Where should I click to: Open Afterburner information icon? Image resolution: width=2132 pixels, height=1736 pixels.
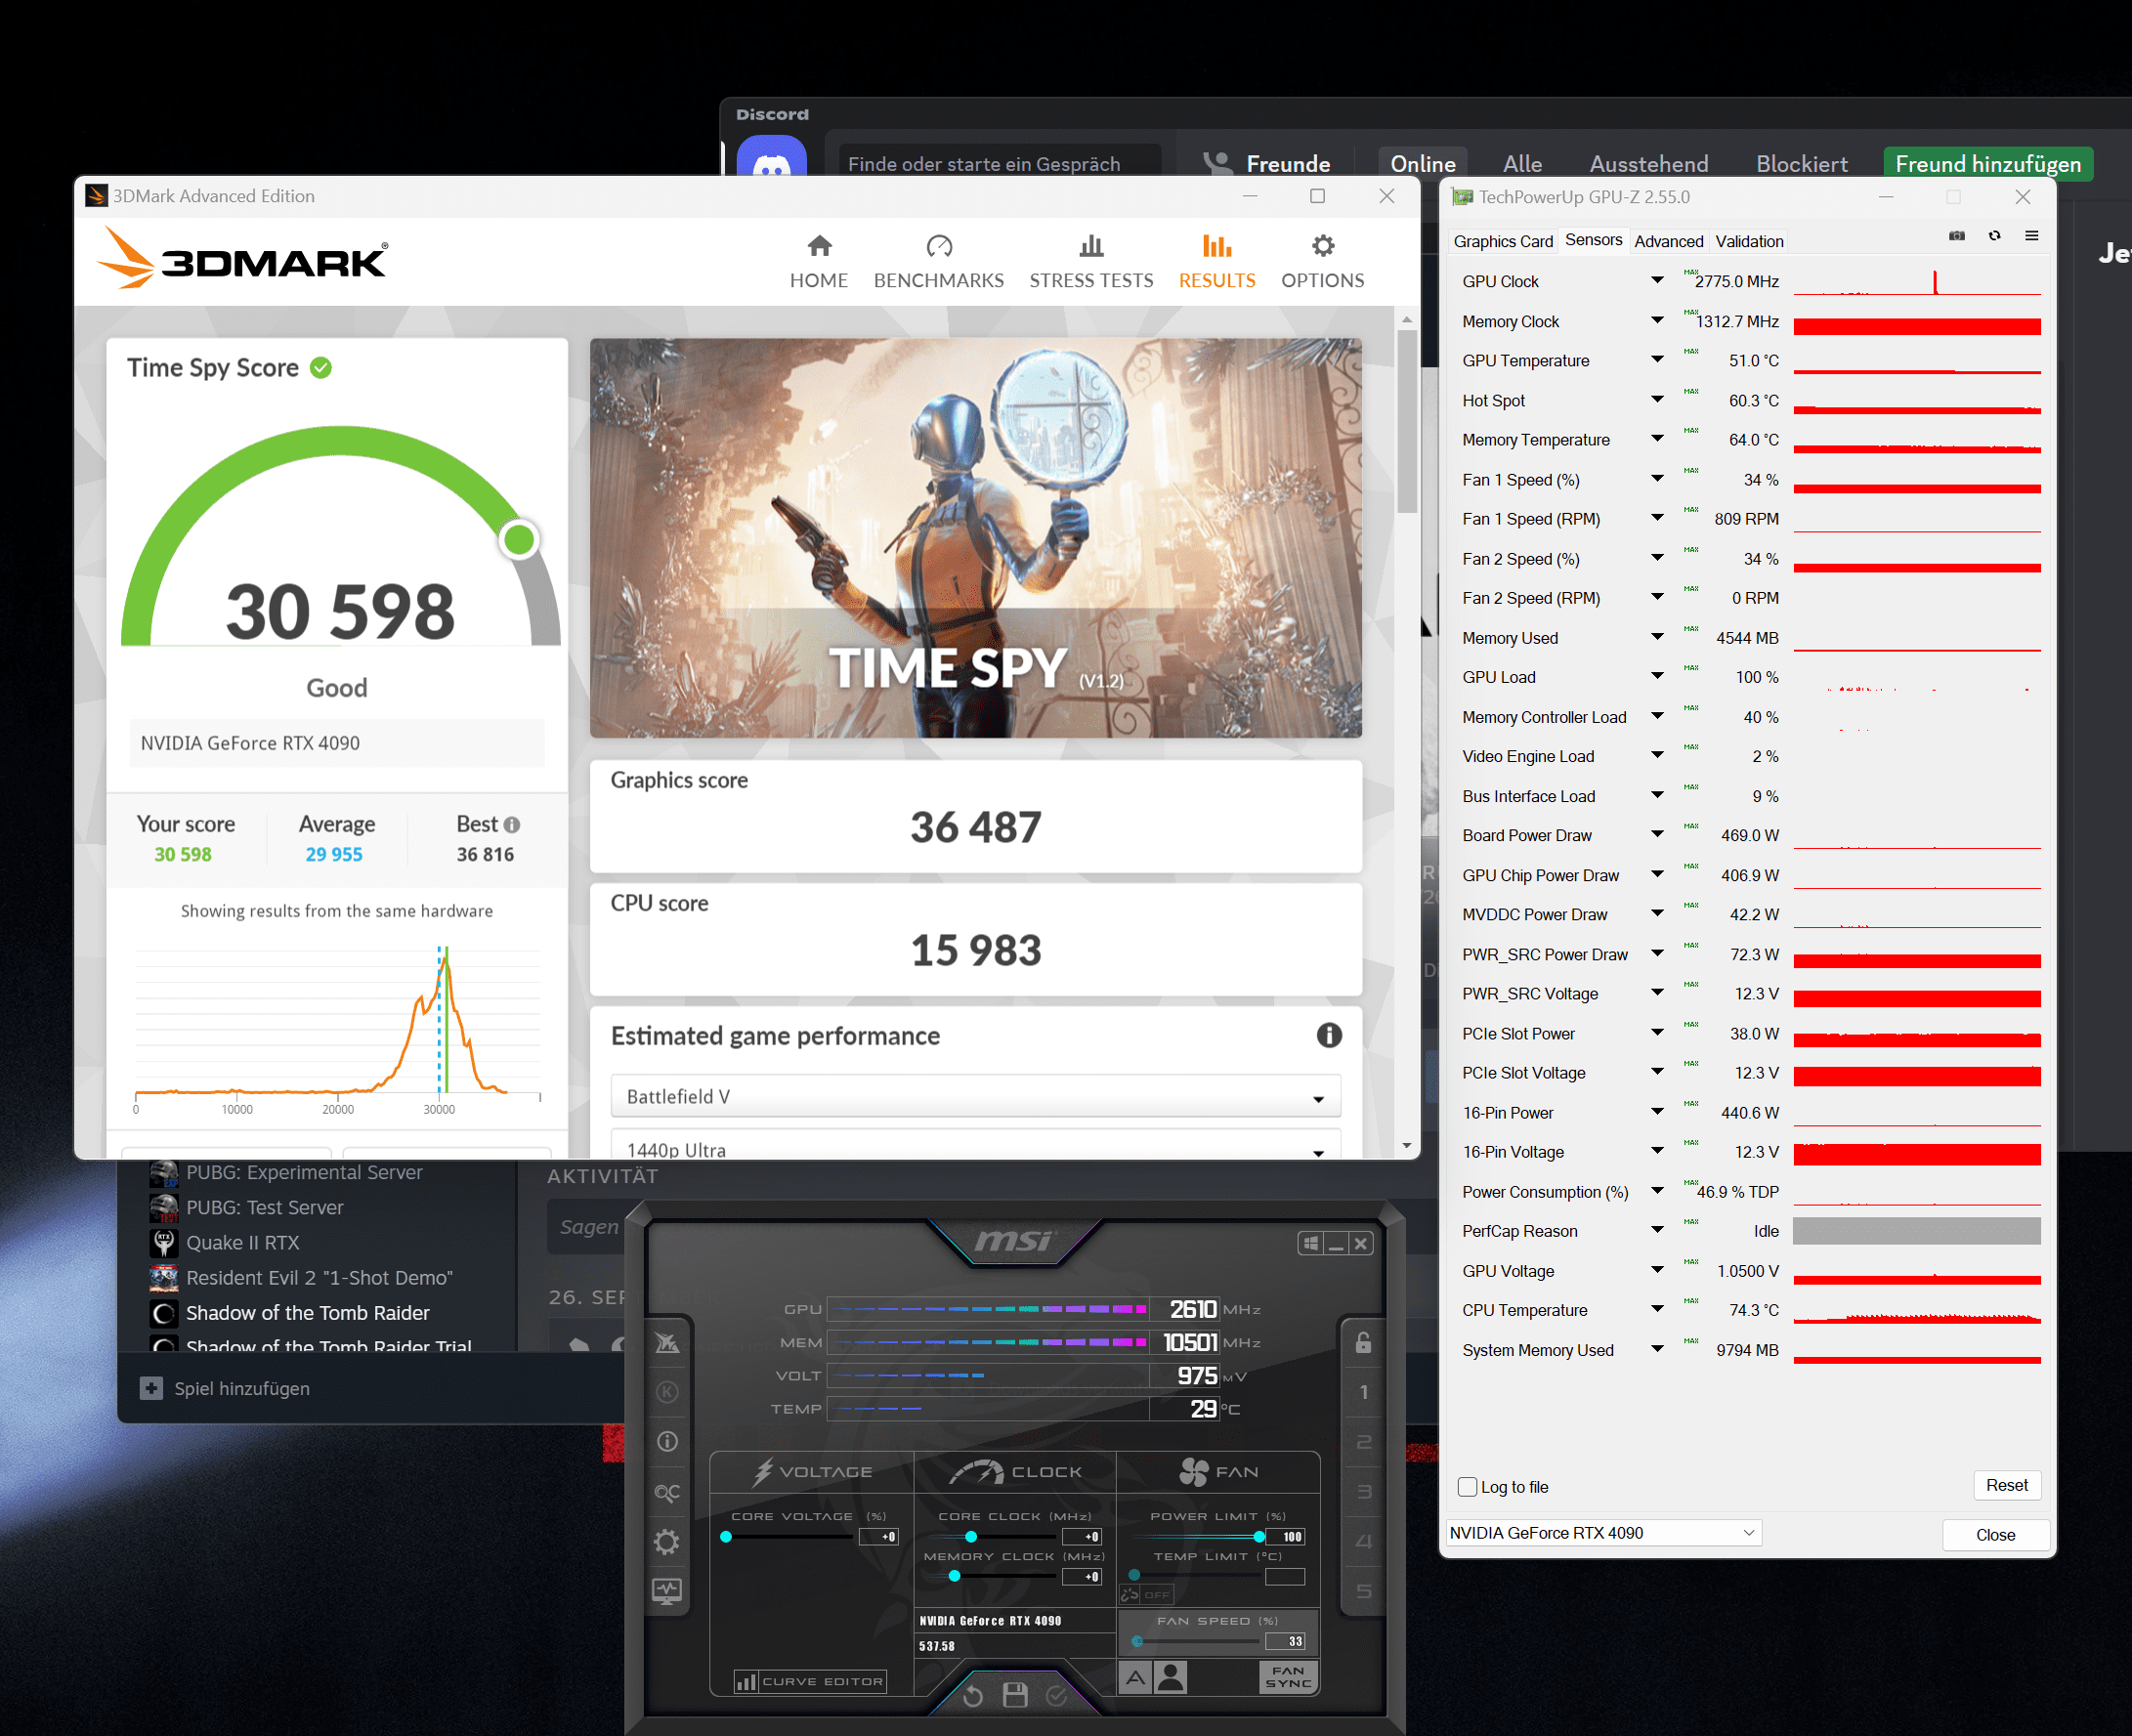pos(667,1441)
